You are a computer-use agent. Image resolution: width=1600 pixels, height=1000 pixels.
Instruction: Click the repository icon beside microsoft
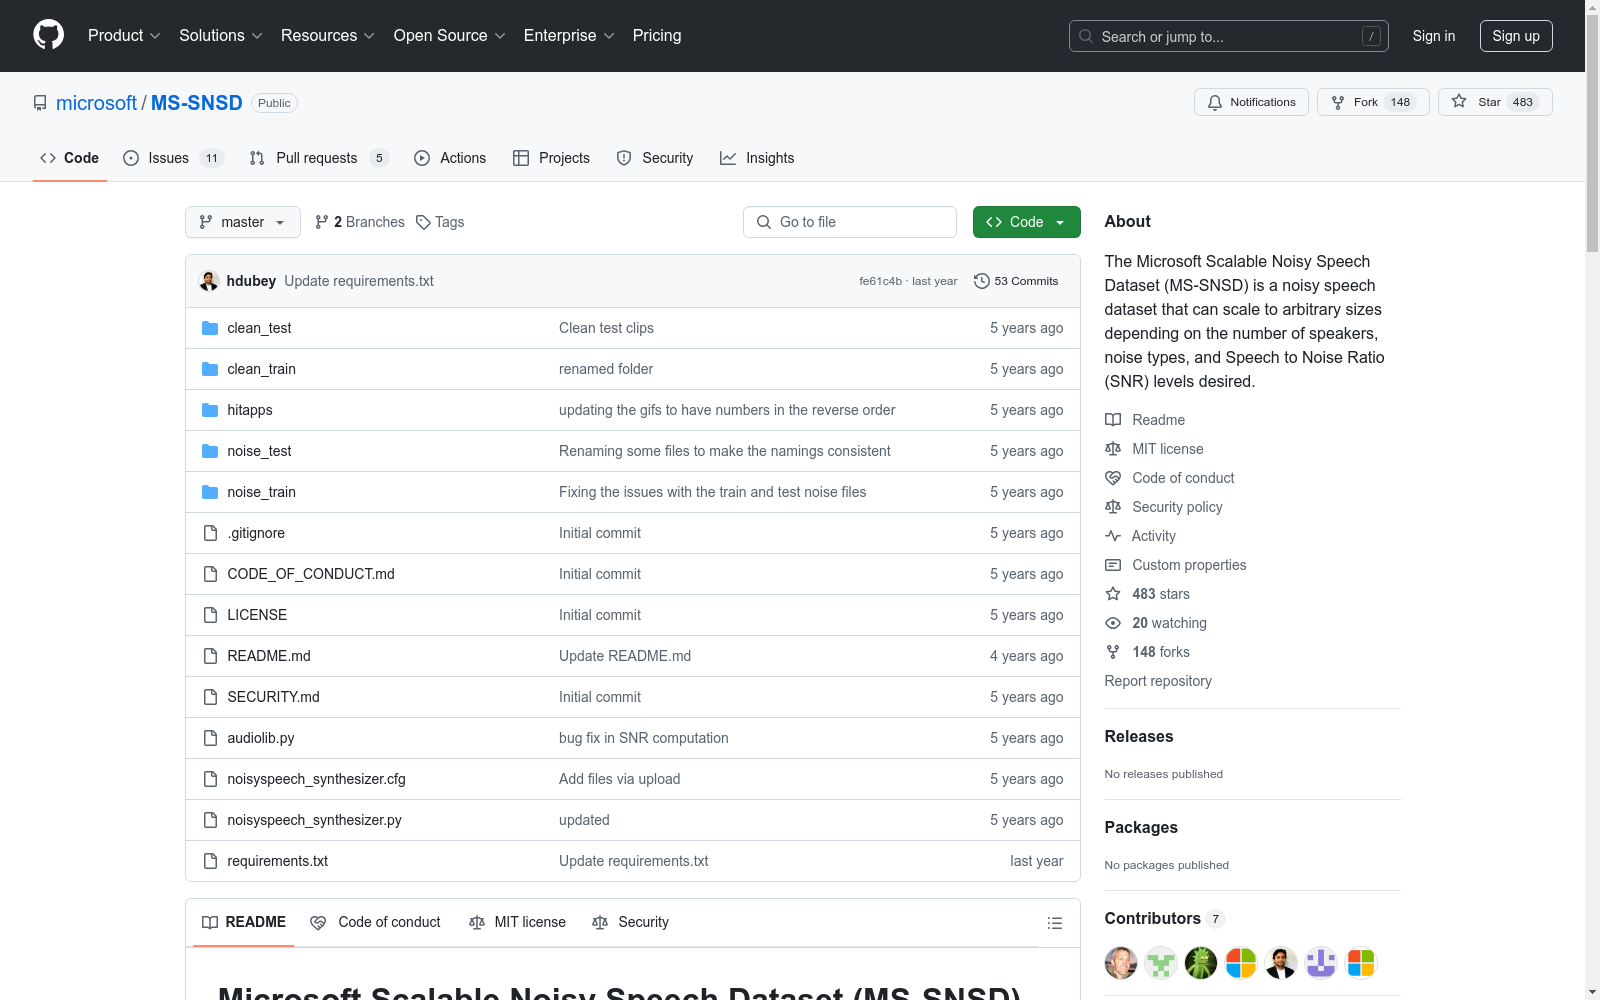click(40, 103)
